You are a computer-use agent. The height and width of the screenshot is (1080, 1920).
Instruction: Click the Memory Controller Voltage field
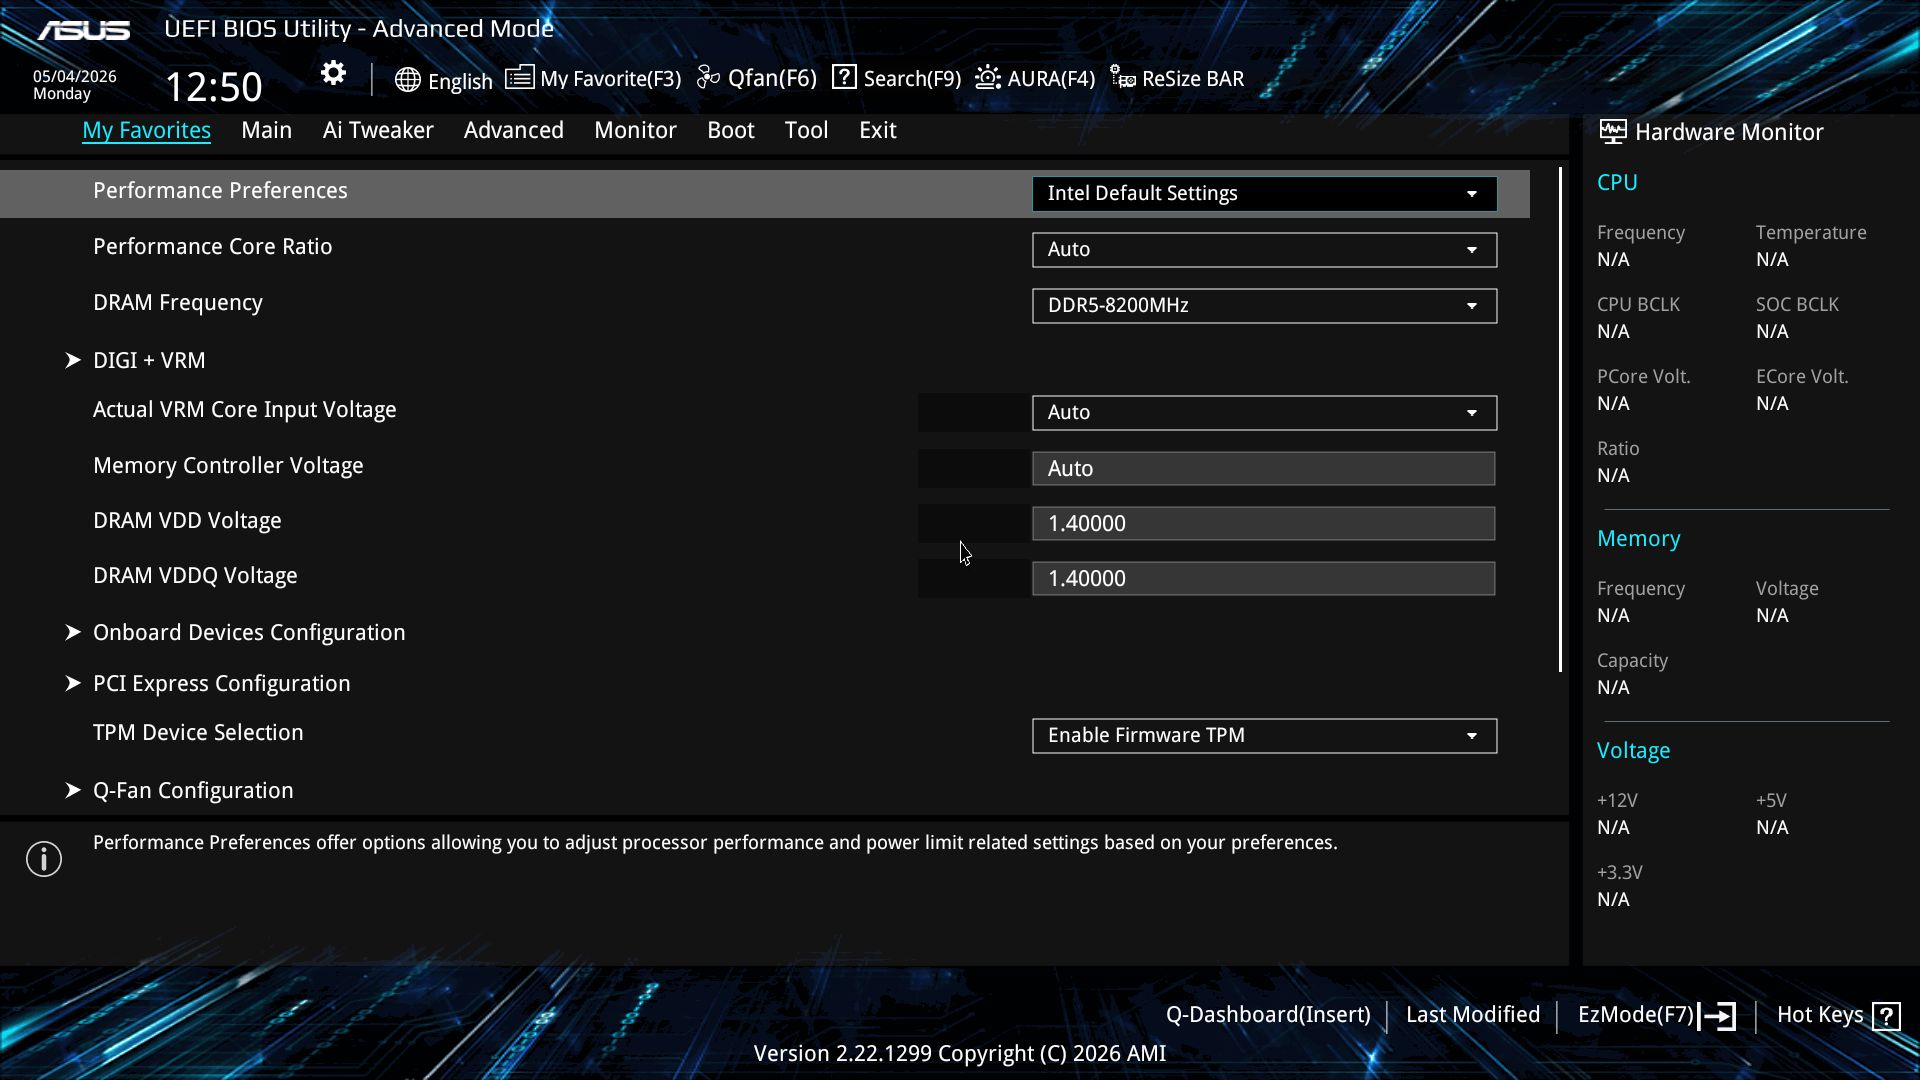point(1264,468)
